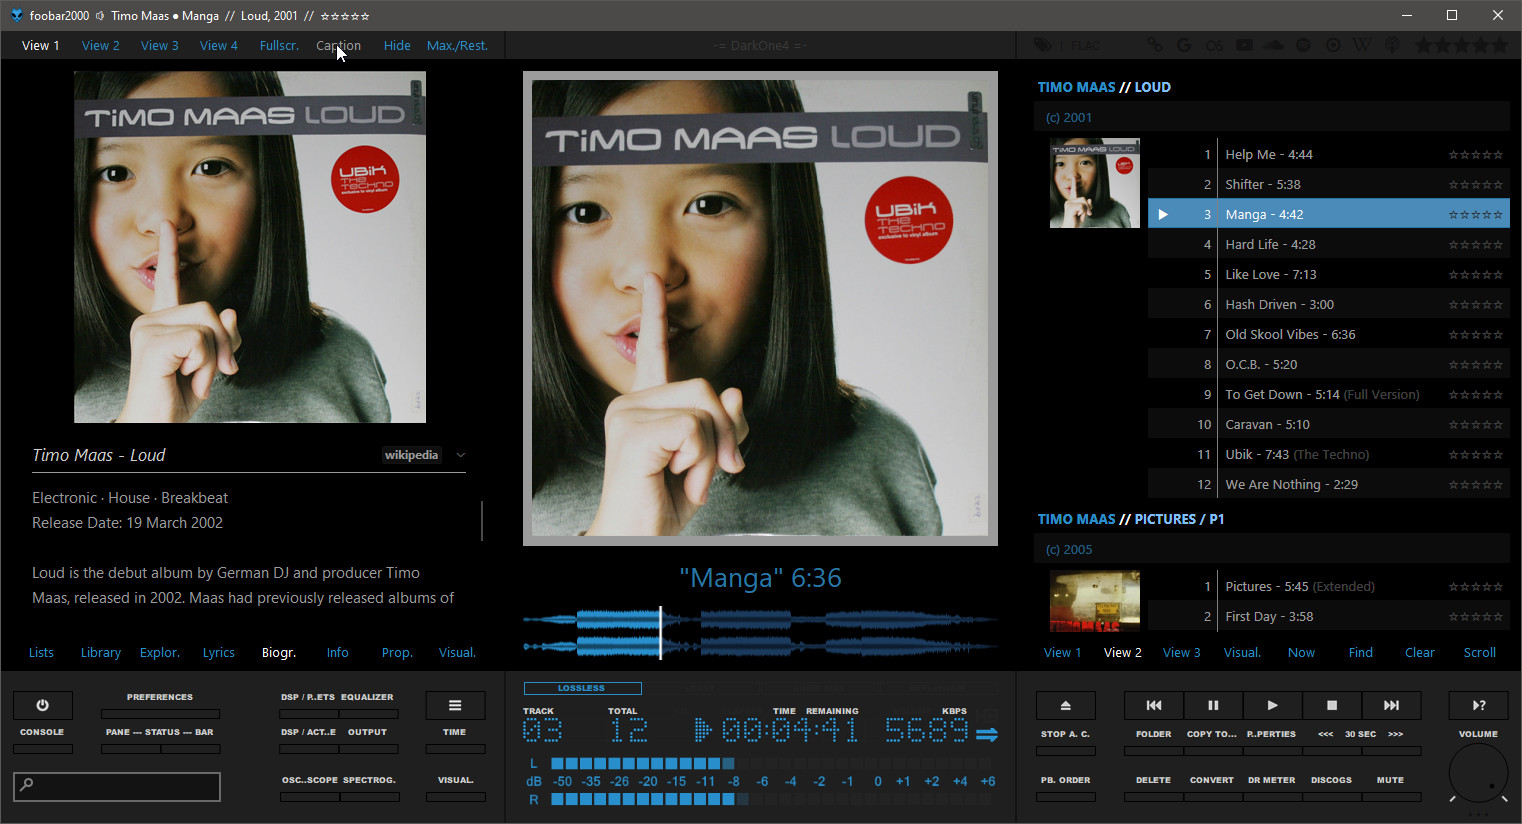Open the Google search icon
The image size is (1522, 824).
tap(1184, 45)
